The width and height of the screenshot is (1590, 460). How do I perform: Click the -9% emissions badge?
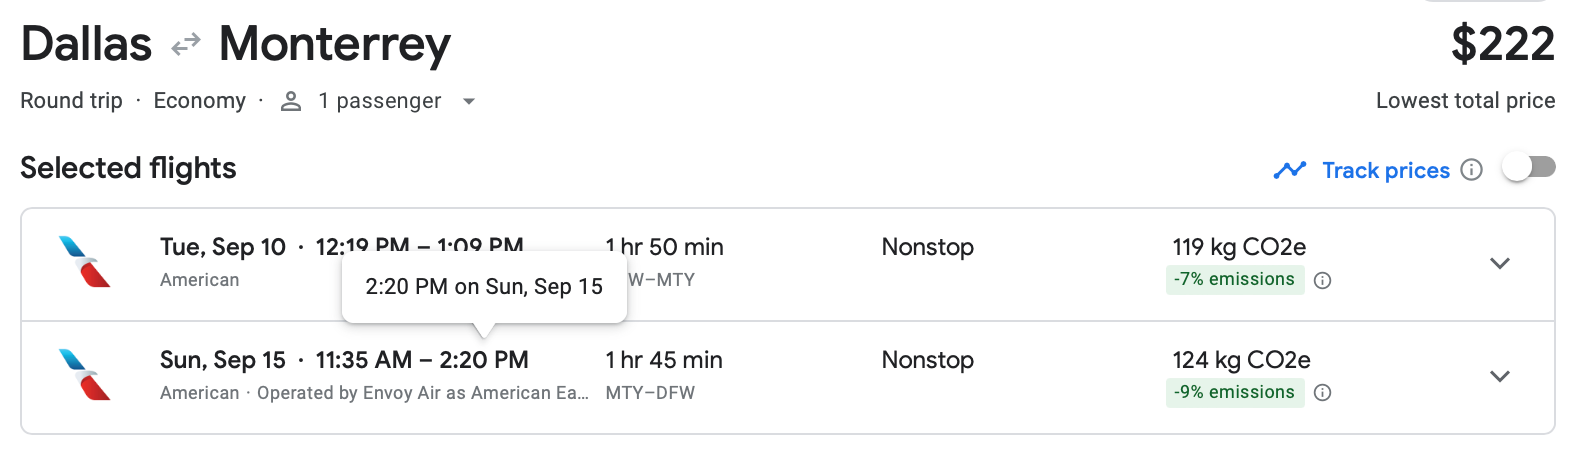tap(1234, 393)
